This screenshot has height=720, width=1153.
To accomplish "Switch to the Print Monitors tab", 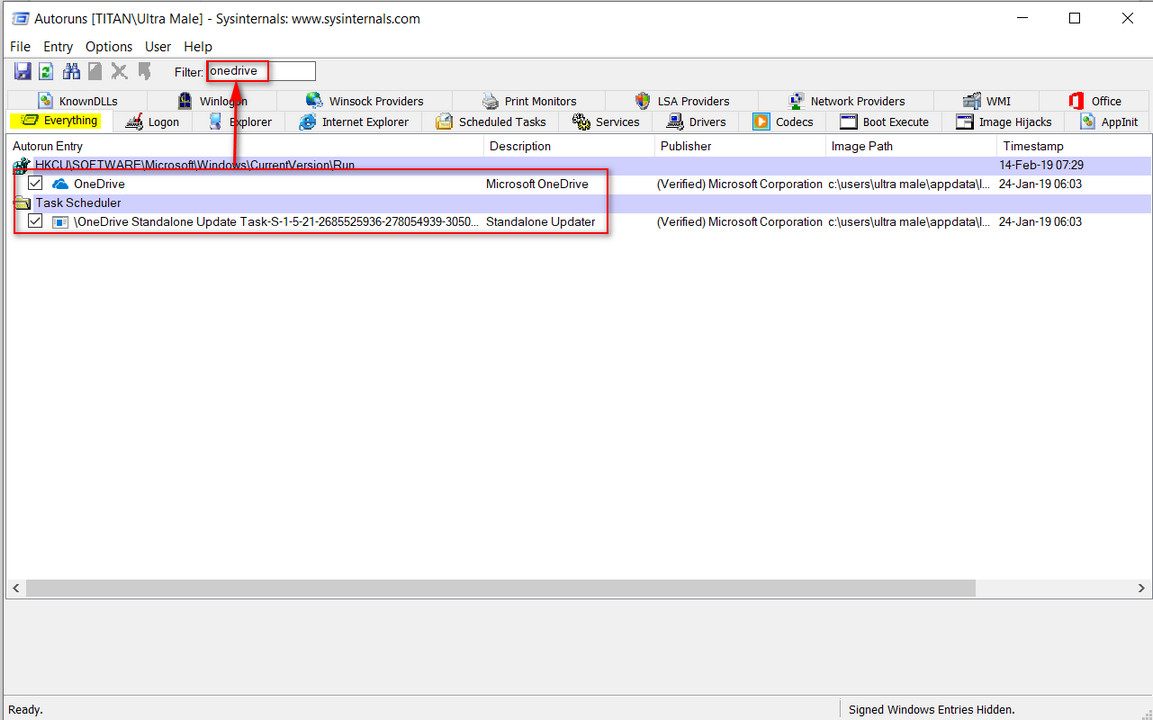I will coord(529,101).
